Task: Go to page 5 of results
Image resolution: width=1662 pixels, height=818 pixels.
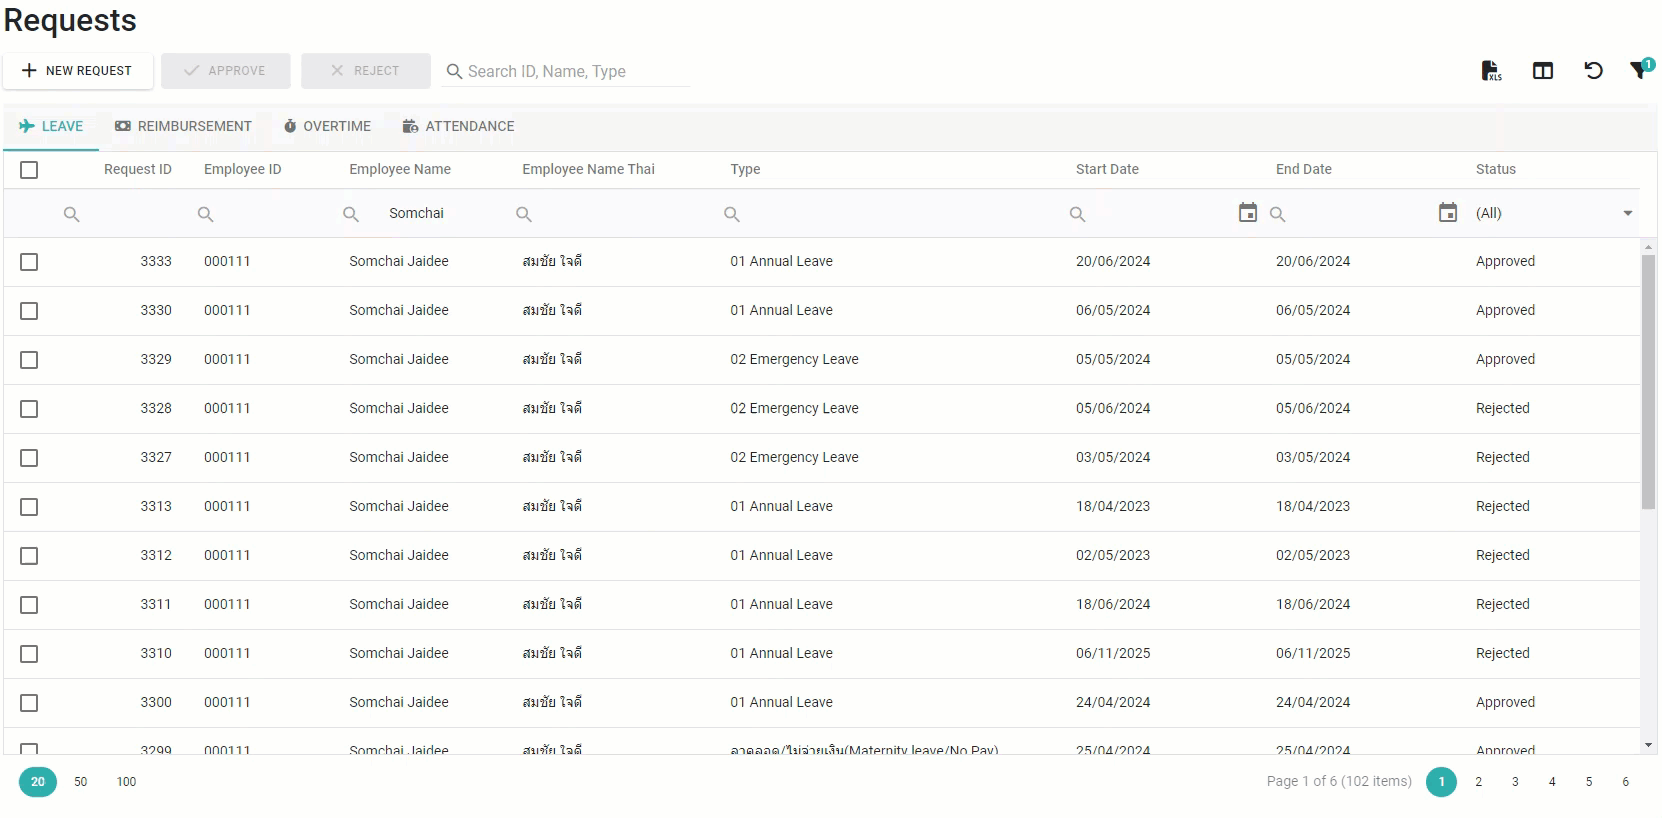Action: 1589,782
